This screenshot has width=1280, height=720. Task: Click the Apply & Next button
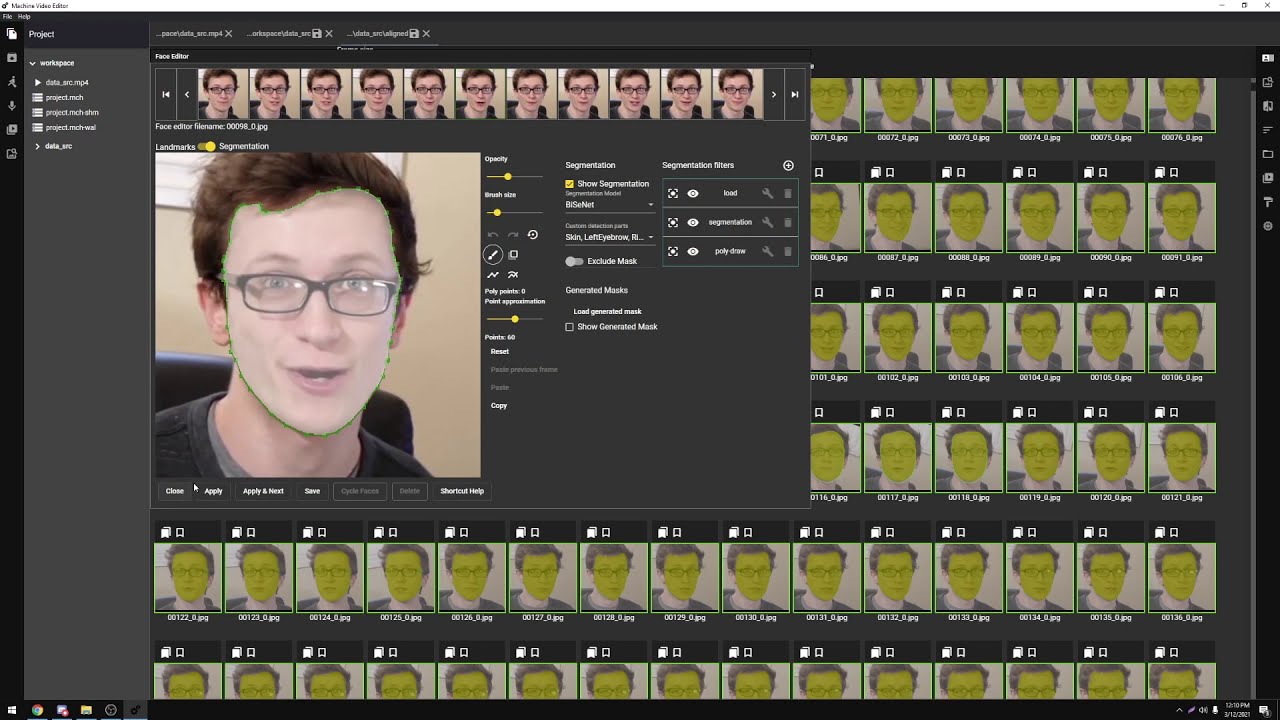[x=263, y=491]
